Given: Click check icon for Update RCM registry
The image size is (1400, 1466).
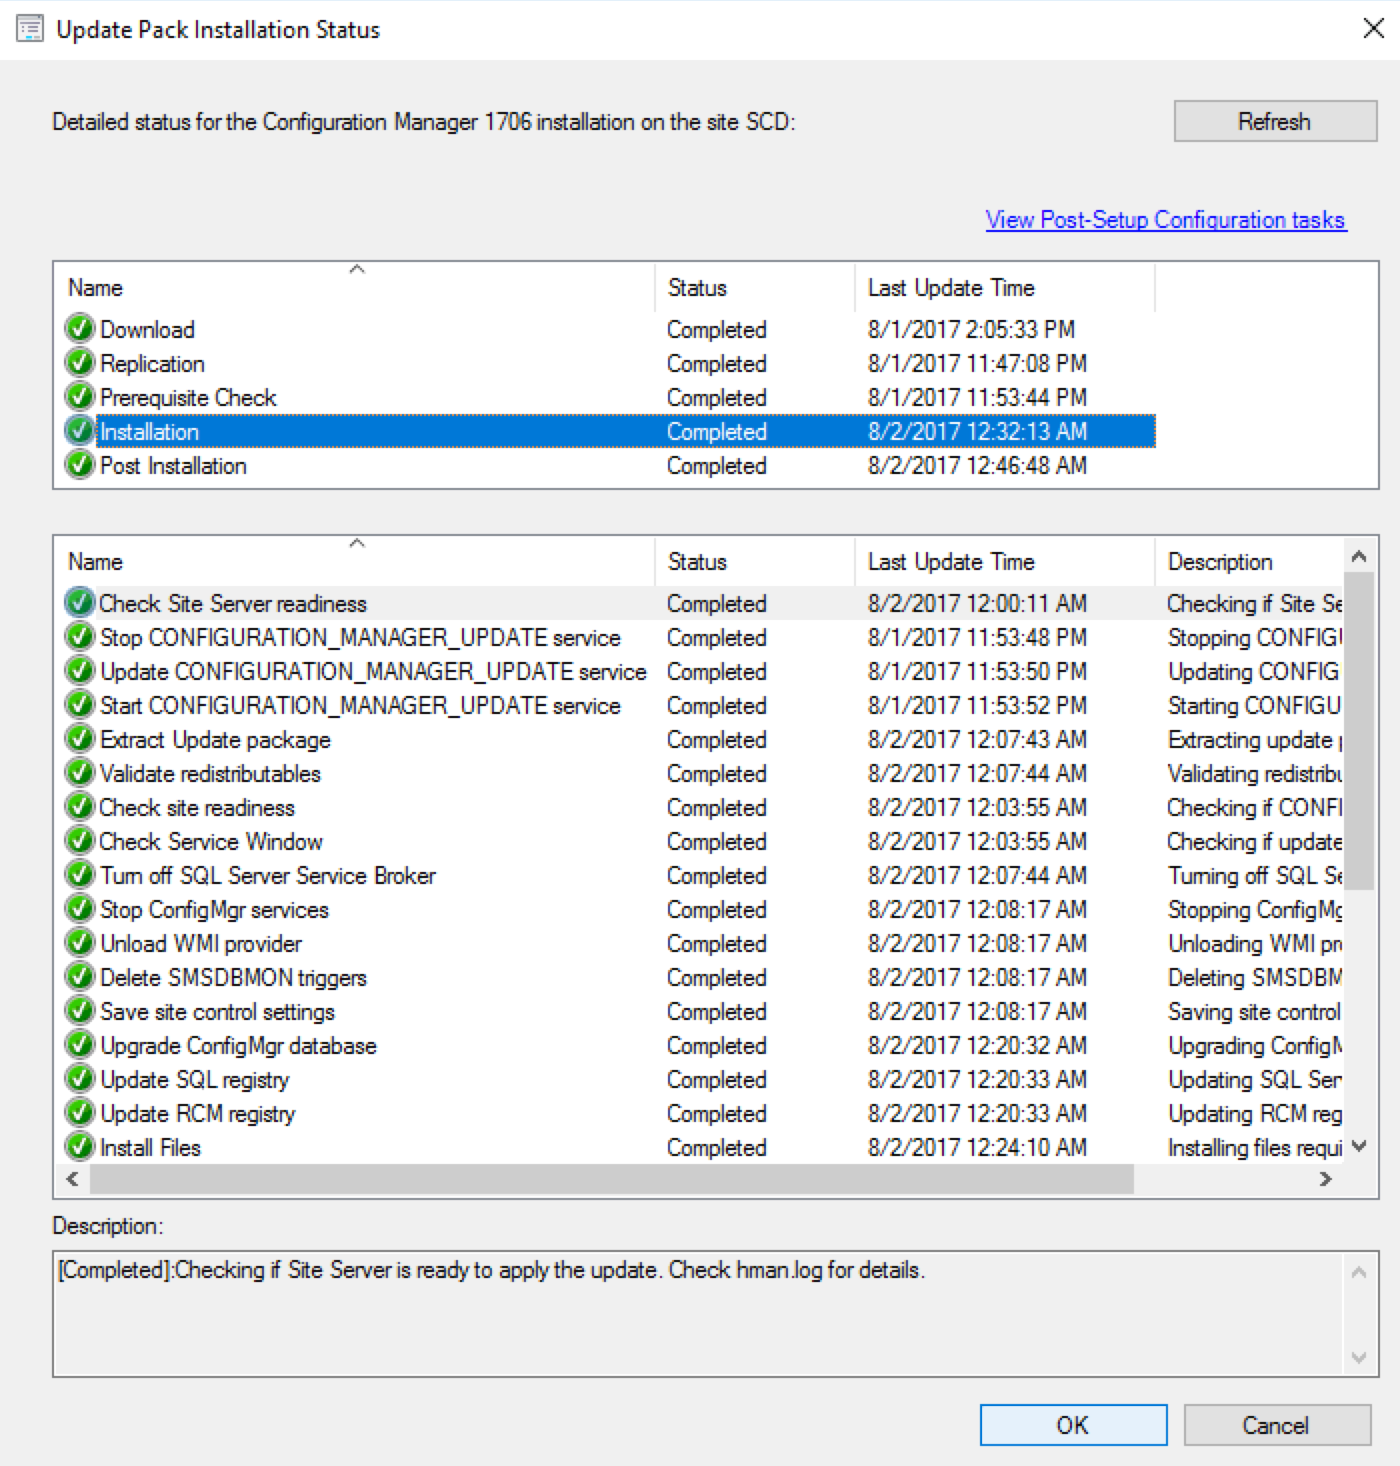Looking at the screenshot, I should [x=80, y=1113].
